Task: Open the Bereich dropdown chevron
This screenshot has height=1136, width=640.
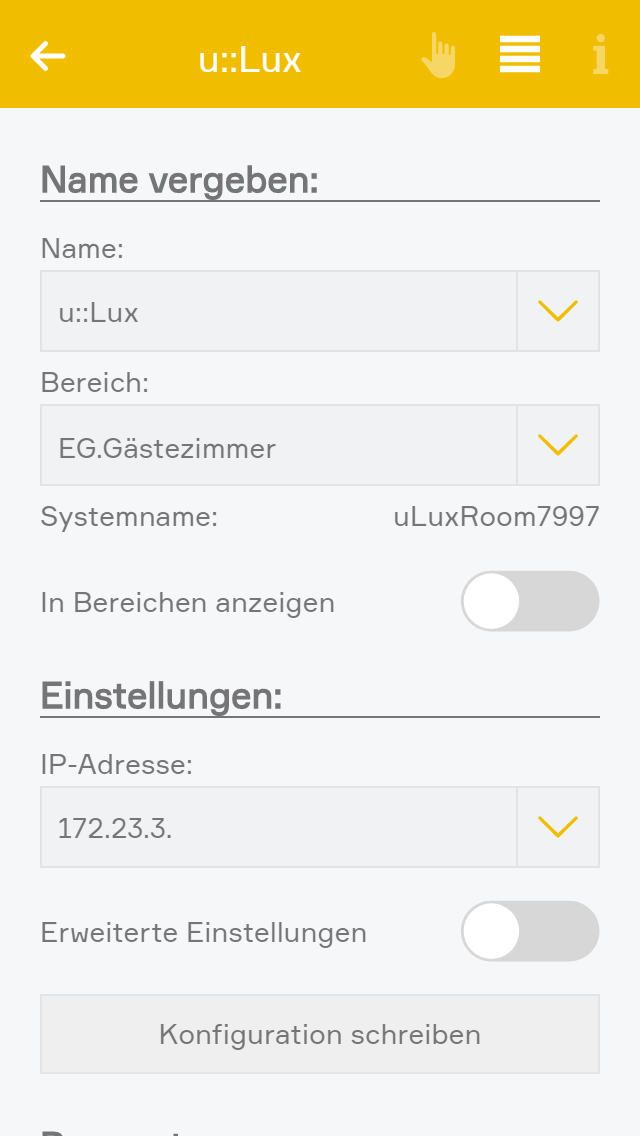Action: click(x=558, y=445)
